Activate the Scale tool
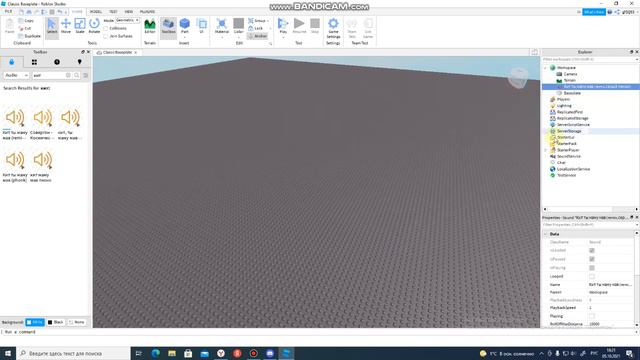 click(x=80, y=27)
